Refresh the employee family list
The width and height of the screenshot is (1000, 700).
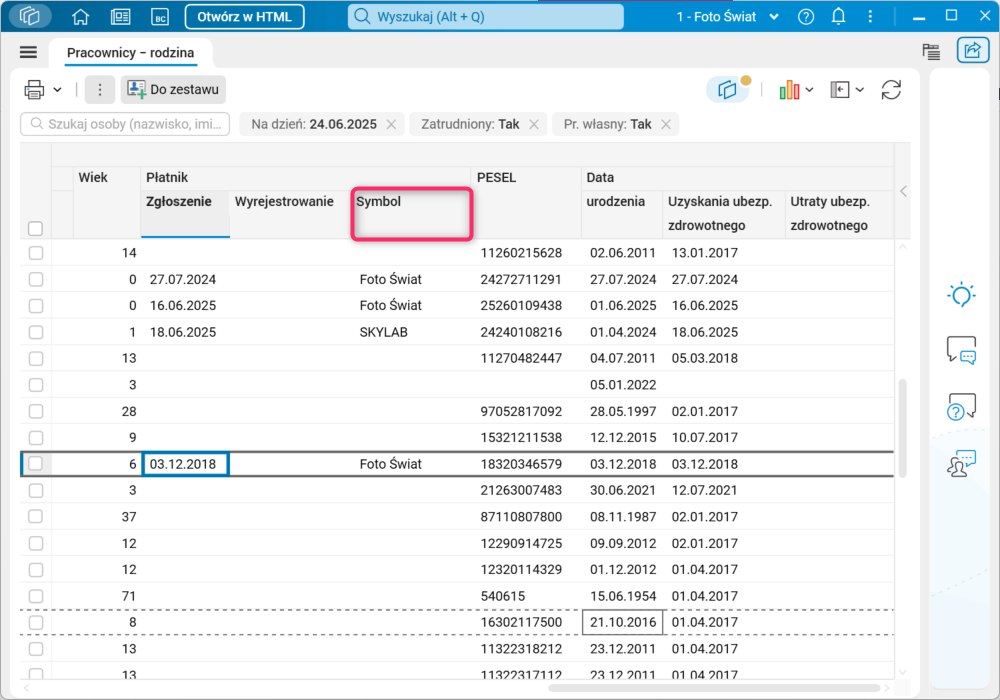click(x=891, y=90)
